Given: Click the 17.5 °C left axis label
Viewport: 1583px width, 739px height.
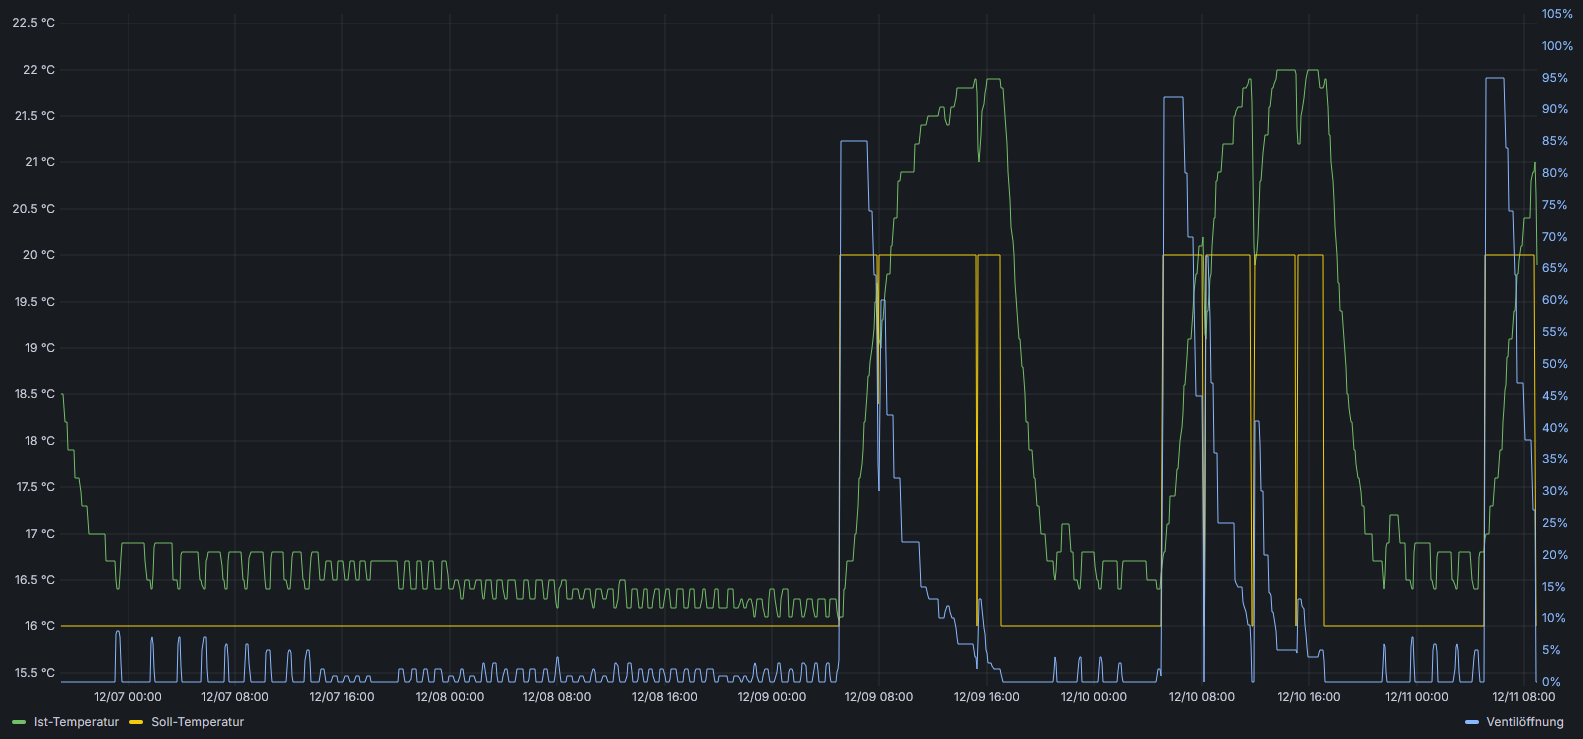Looking at the screenshot, I should pos(35,487).
